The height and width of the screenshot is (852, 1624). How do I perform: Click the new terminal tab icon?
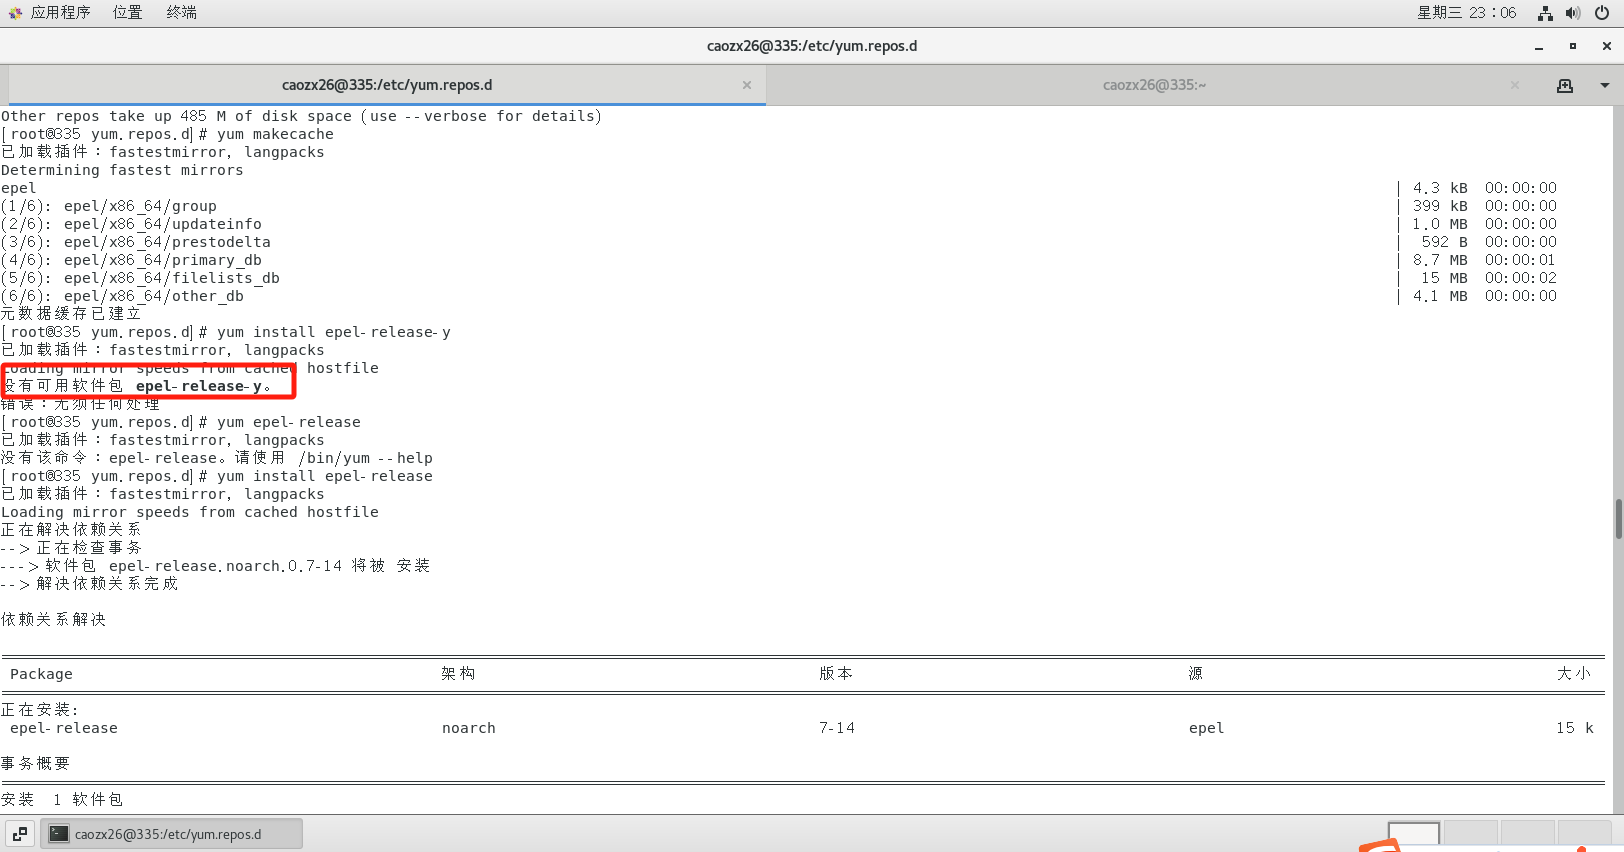click(x=1565, y=86)
